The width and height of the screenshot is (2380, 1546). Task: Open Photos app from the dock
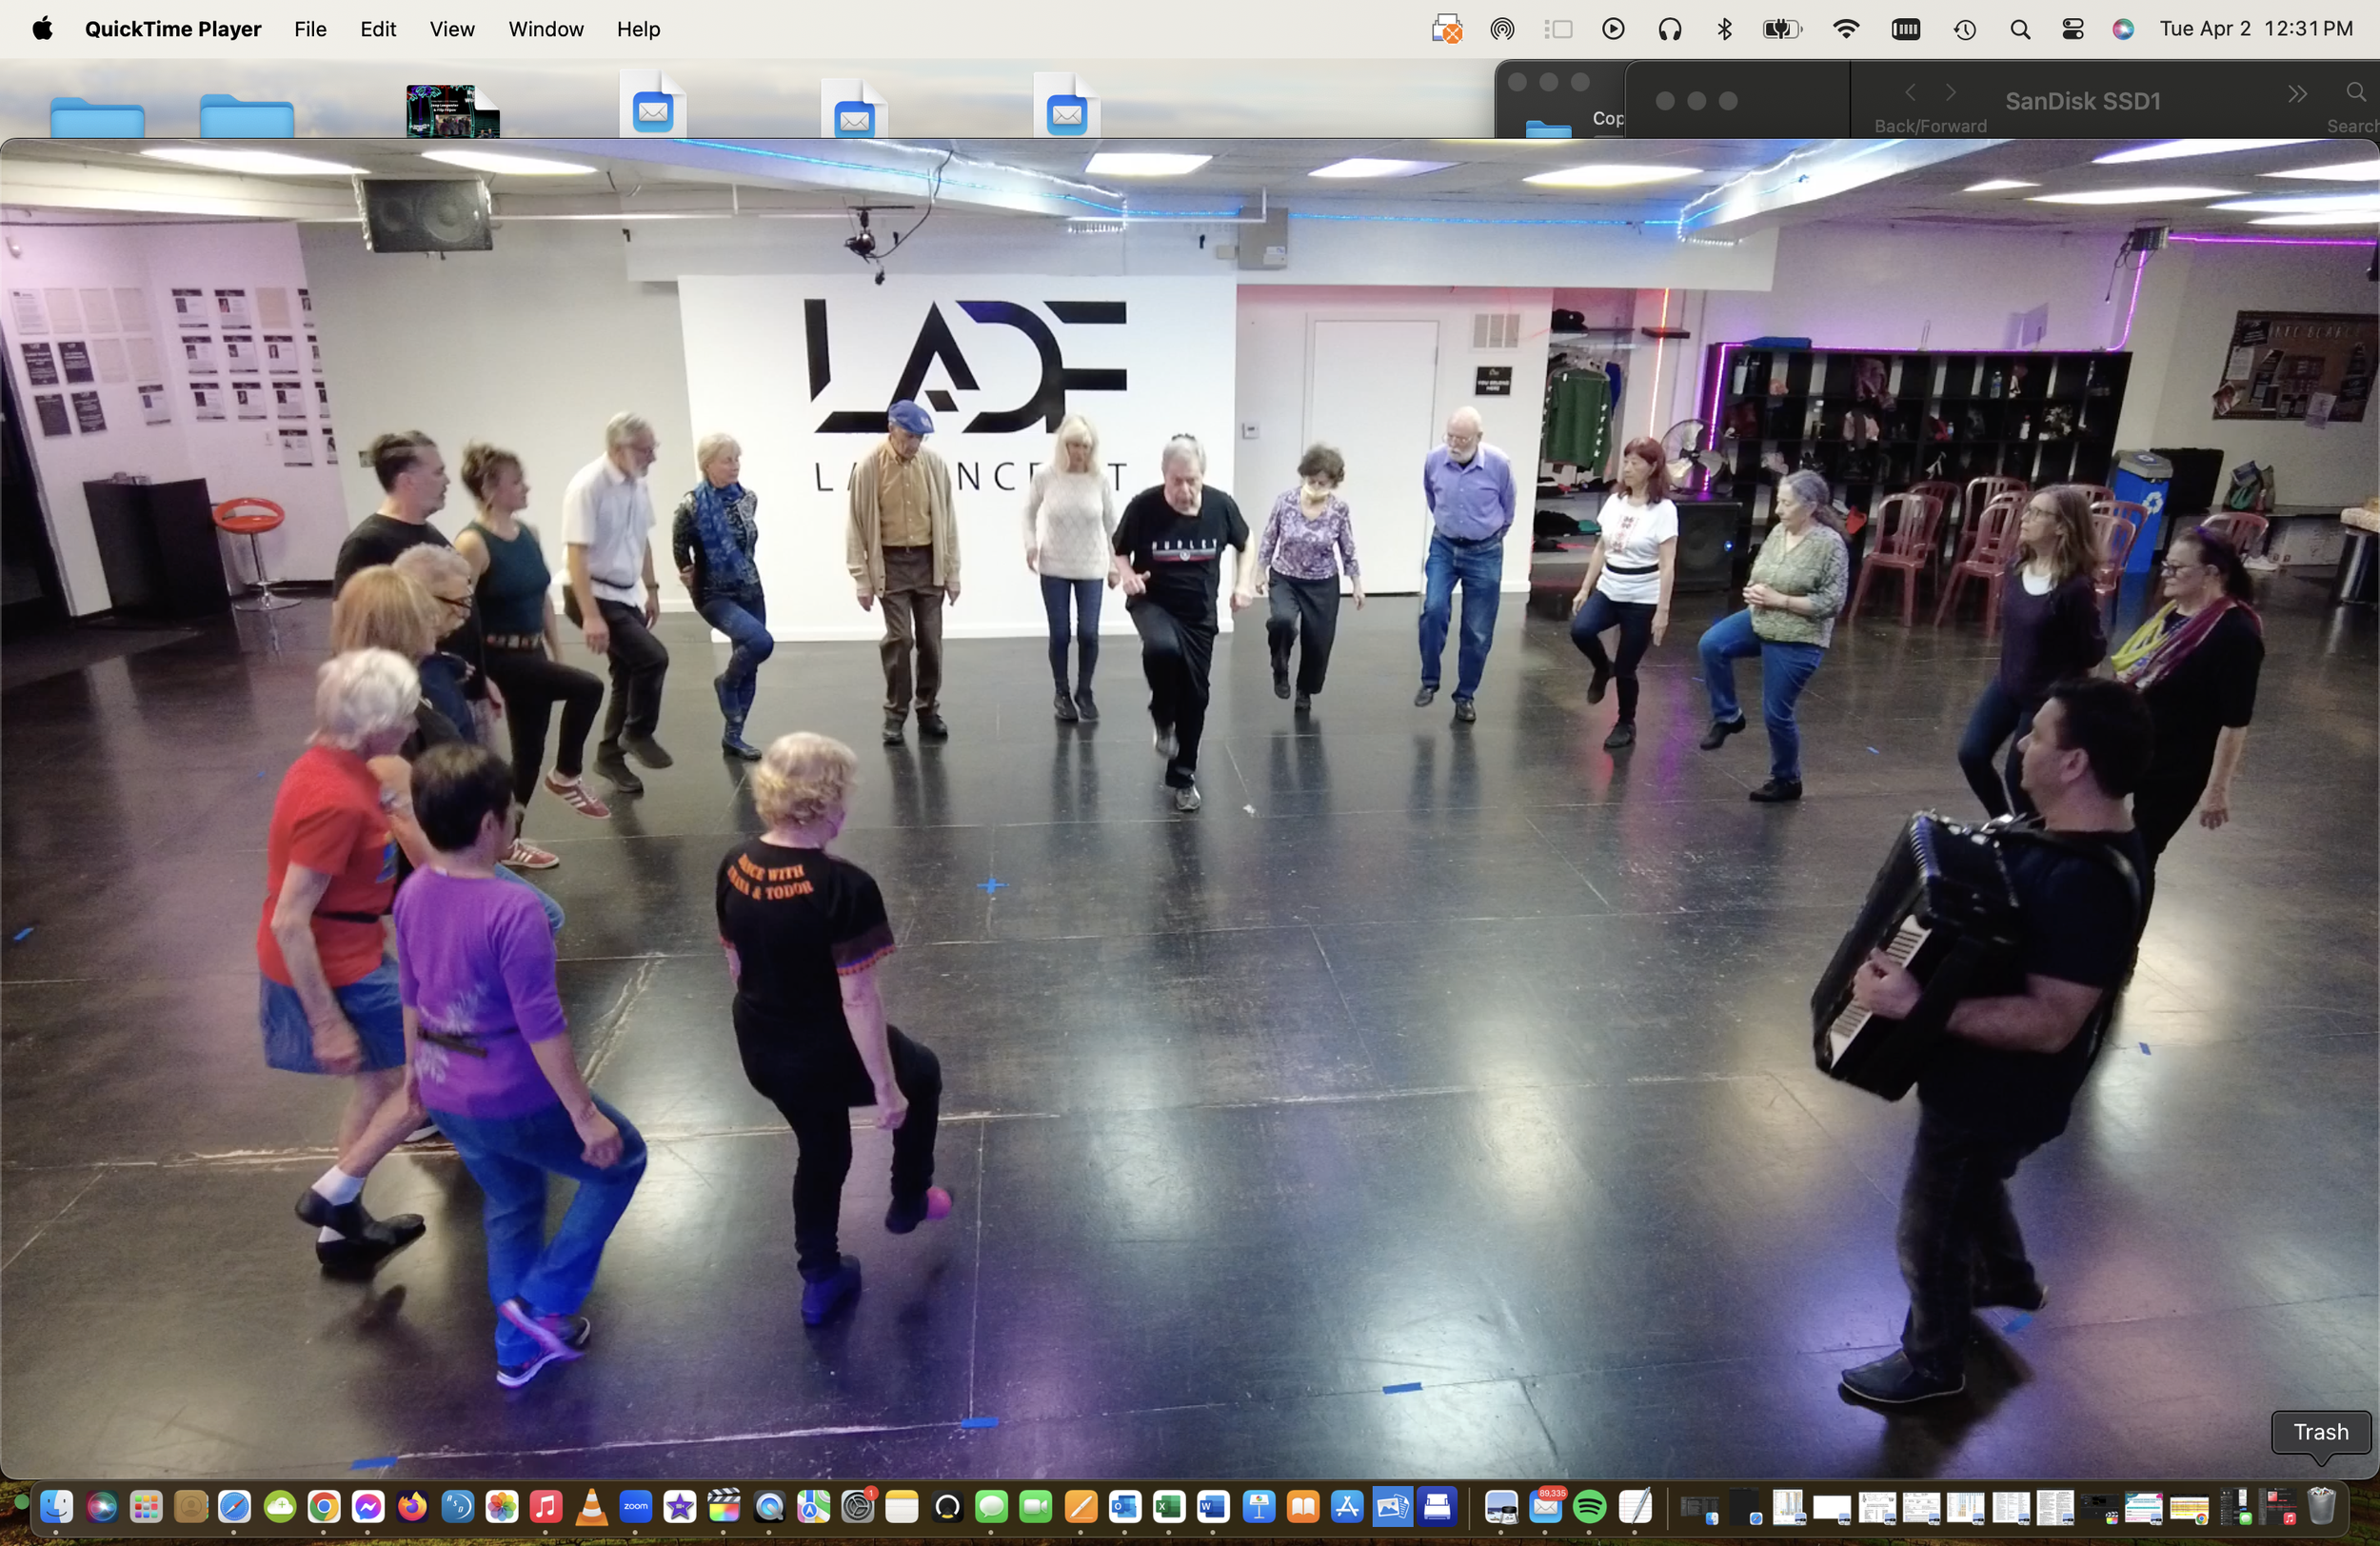point(502,1507)
